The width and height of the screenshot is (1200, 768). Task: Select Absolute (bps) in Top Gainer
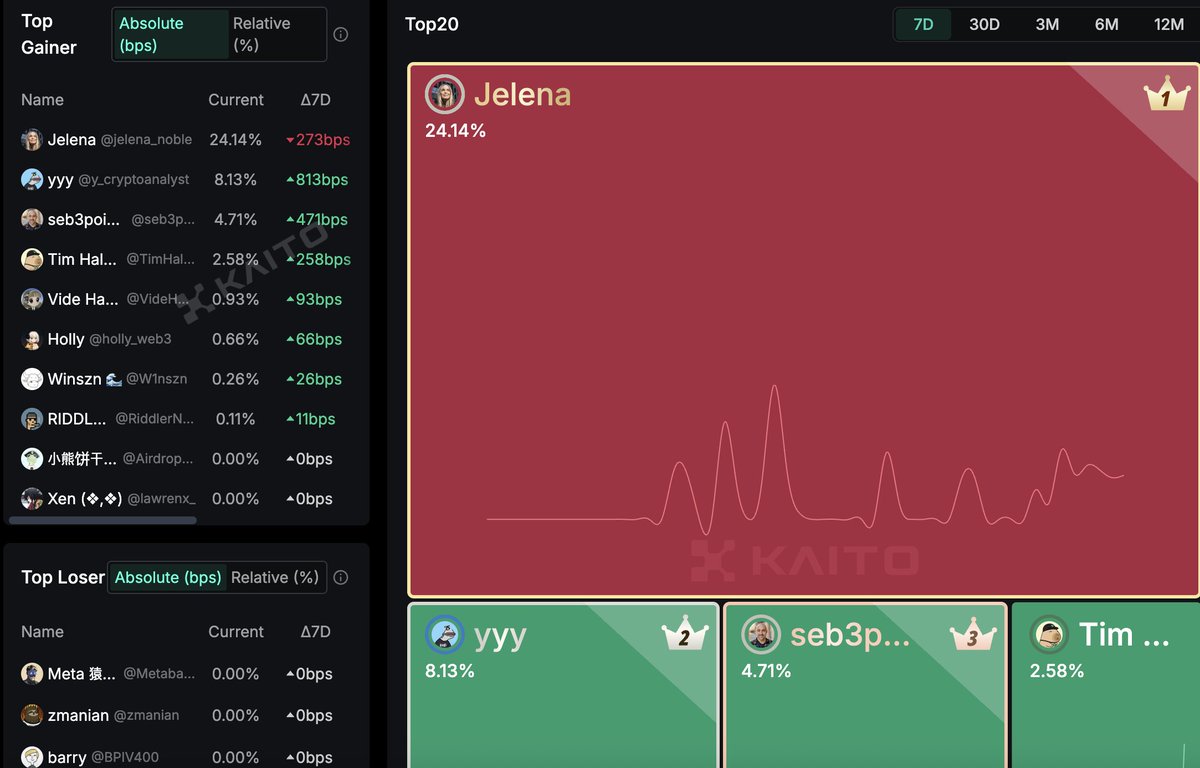[x=171, y=34]
